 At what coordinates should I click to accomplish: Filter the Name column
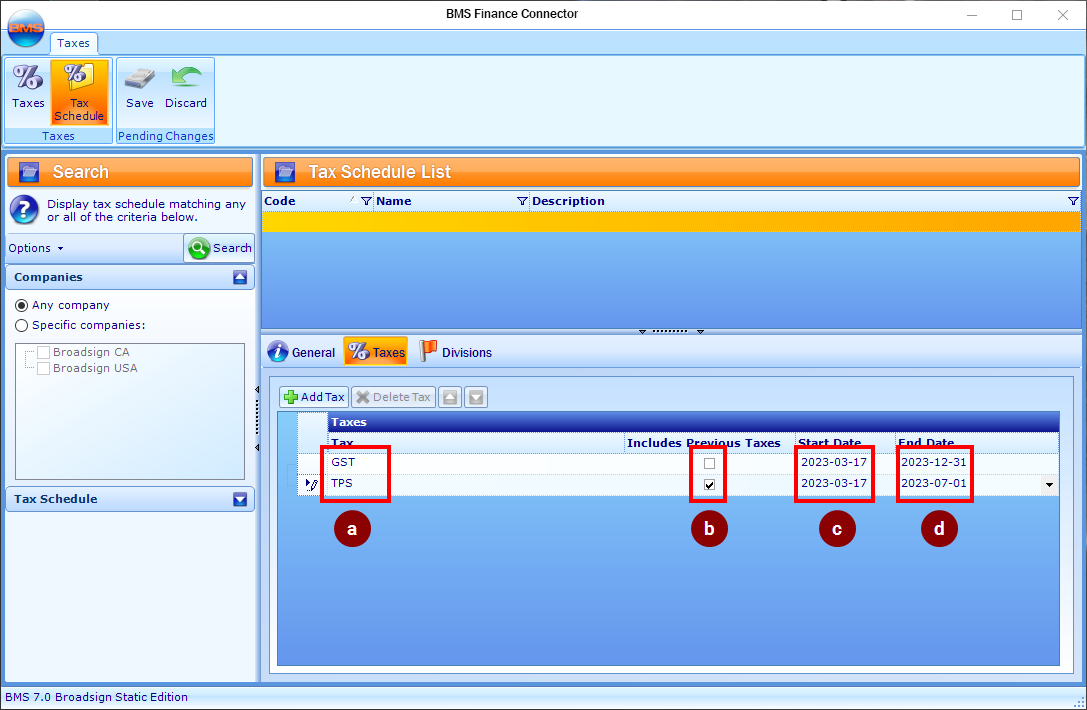click(x=522, y=201)
